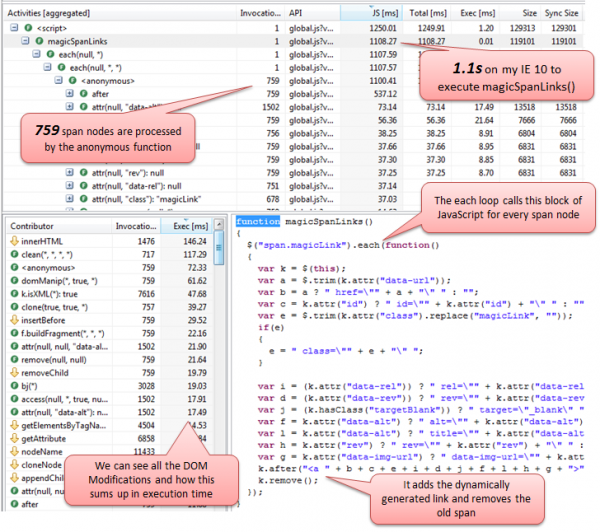The height and width of the screenshot is (532, 600).
Task: Click the green icon beside attr(null, "data-rel"): null
Action: click(x=84, y=186)
